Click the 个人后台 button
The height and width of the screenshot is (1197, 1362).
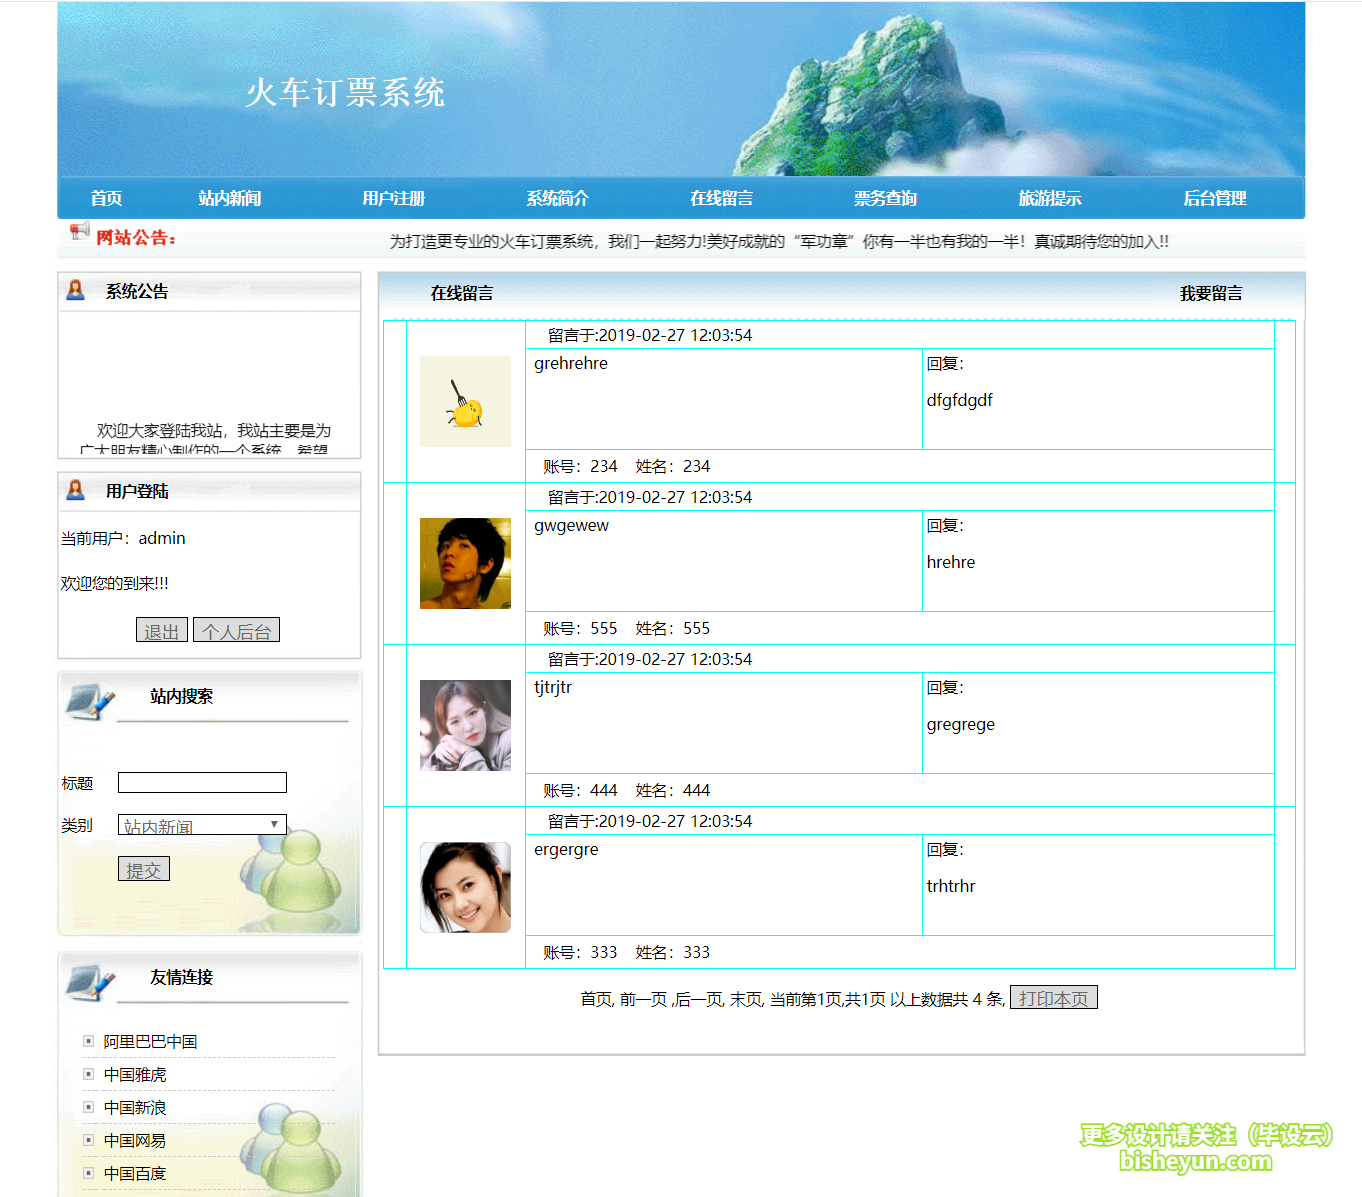pyautogui.click(x=236, y=629)
